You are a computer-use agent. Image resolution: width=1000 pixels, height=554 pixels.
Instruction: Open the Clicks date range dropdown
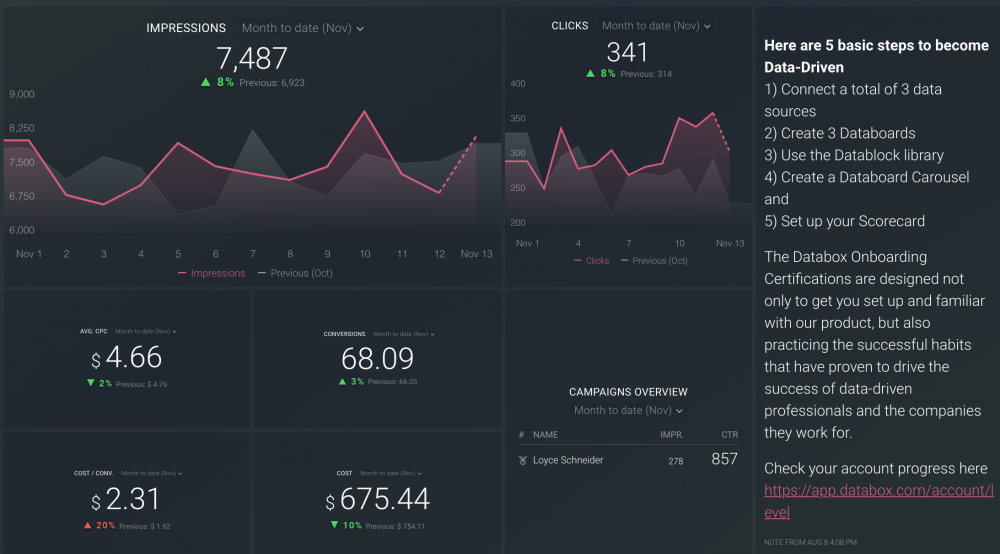658,26
